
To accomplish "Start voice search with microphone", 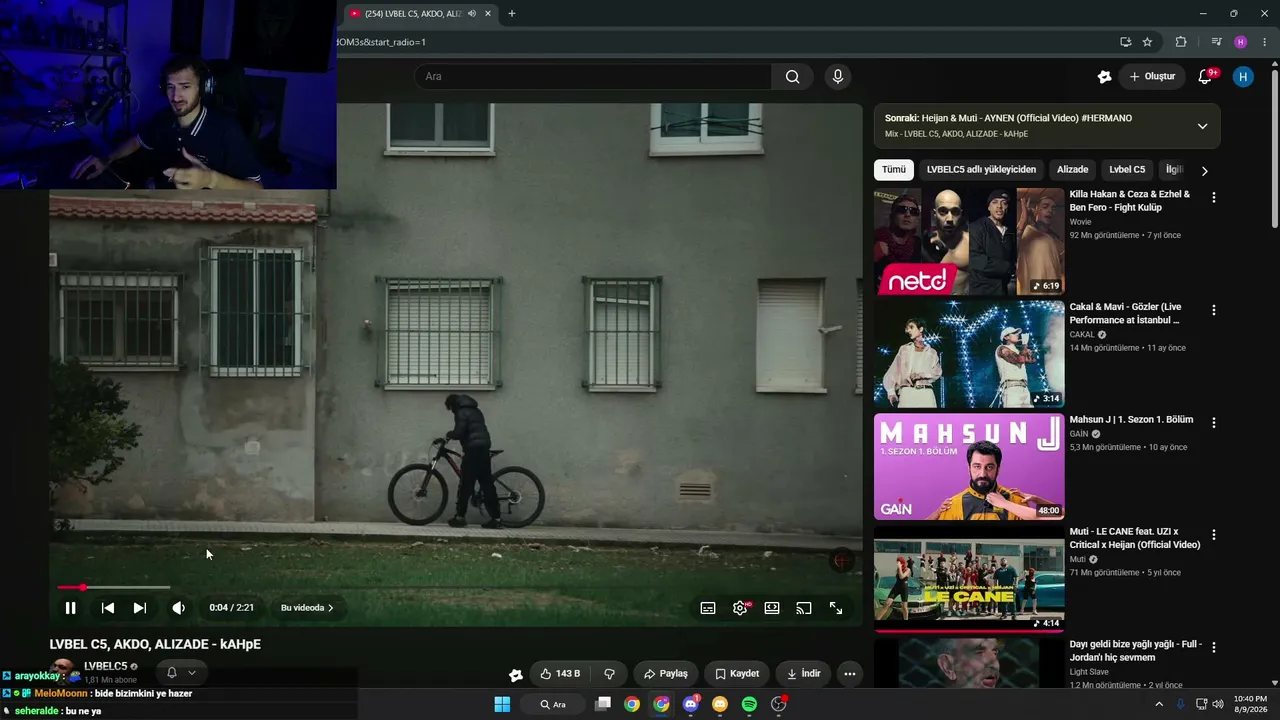I will pyautogui.click(x=838, y=76).
